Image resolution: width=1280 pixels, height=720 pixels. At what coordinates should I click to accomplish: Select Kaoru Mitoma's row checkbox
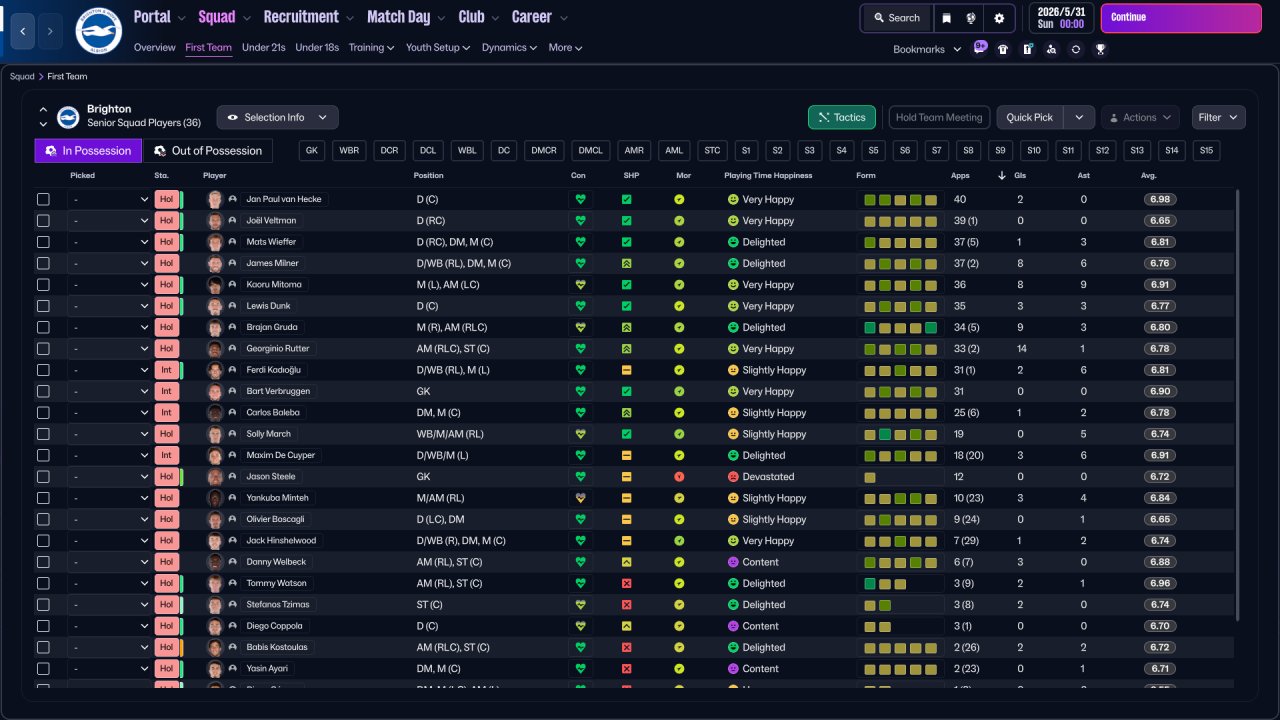43,285
